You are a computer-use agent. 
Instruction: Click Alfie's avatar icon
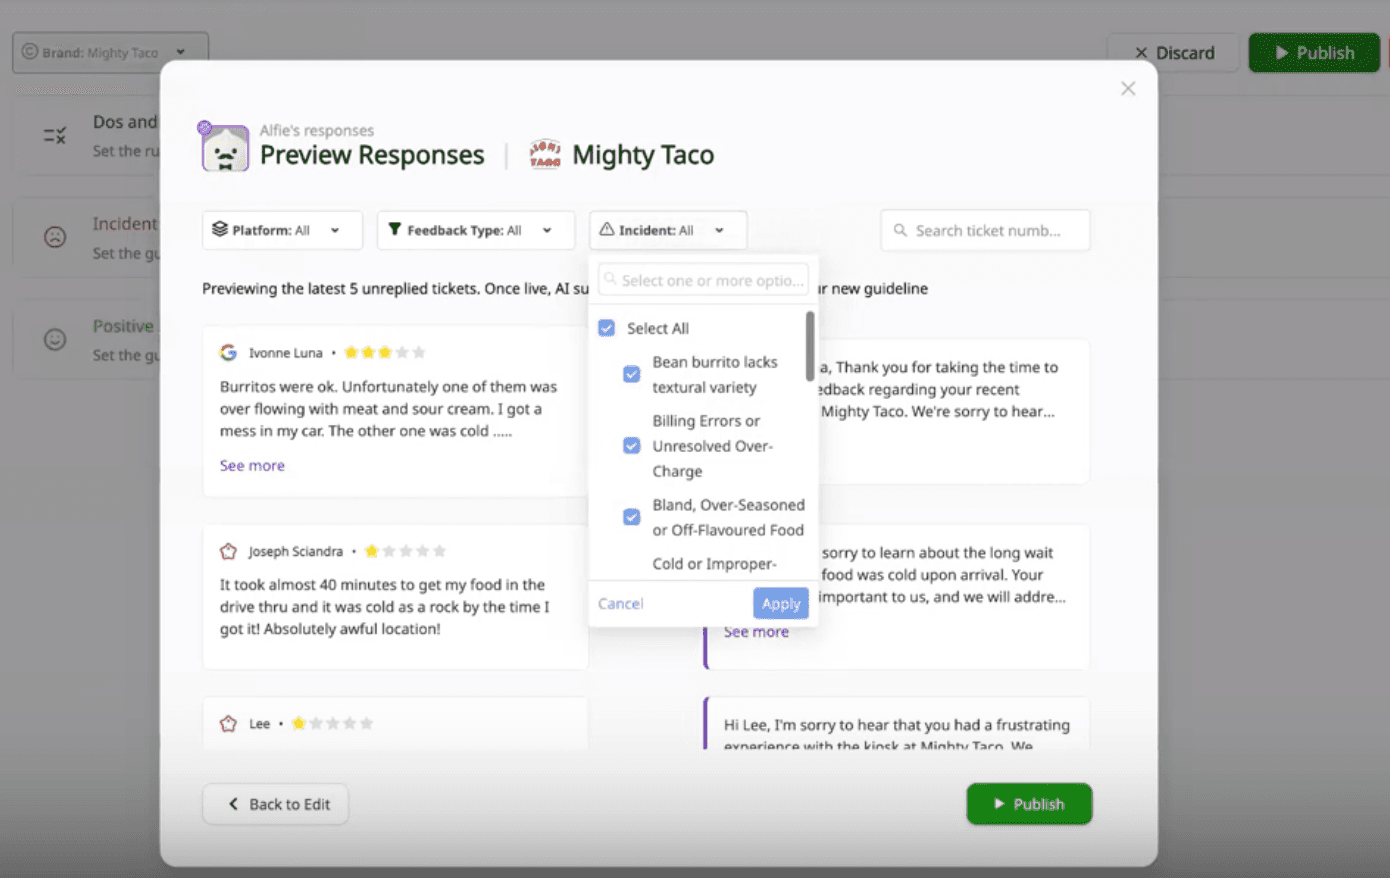(x=224, y=147)
